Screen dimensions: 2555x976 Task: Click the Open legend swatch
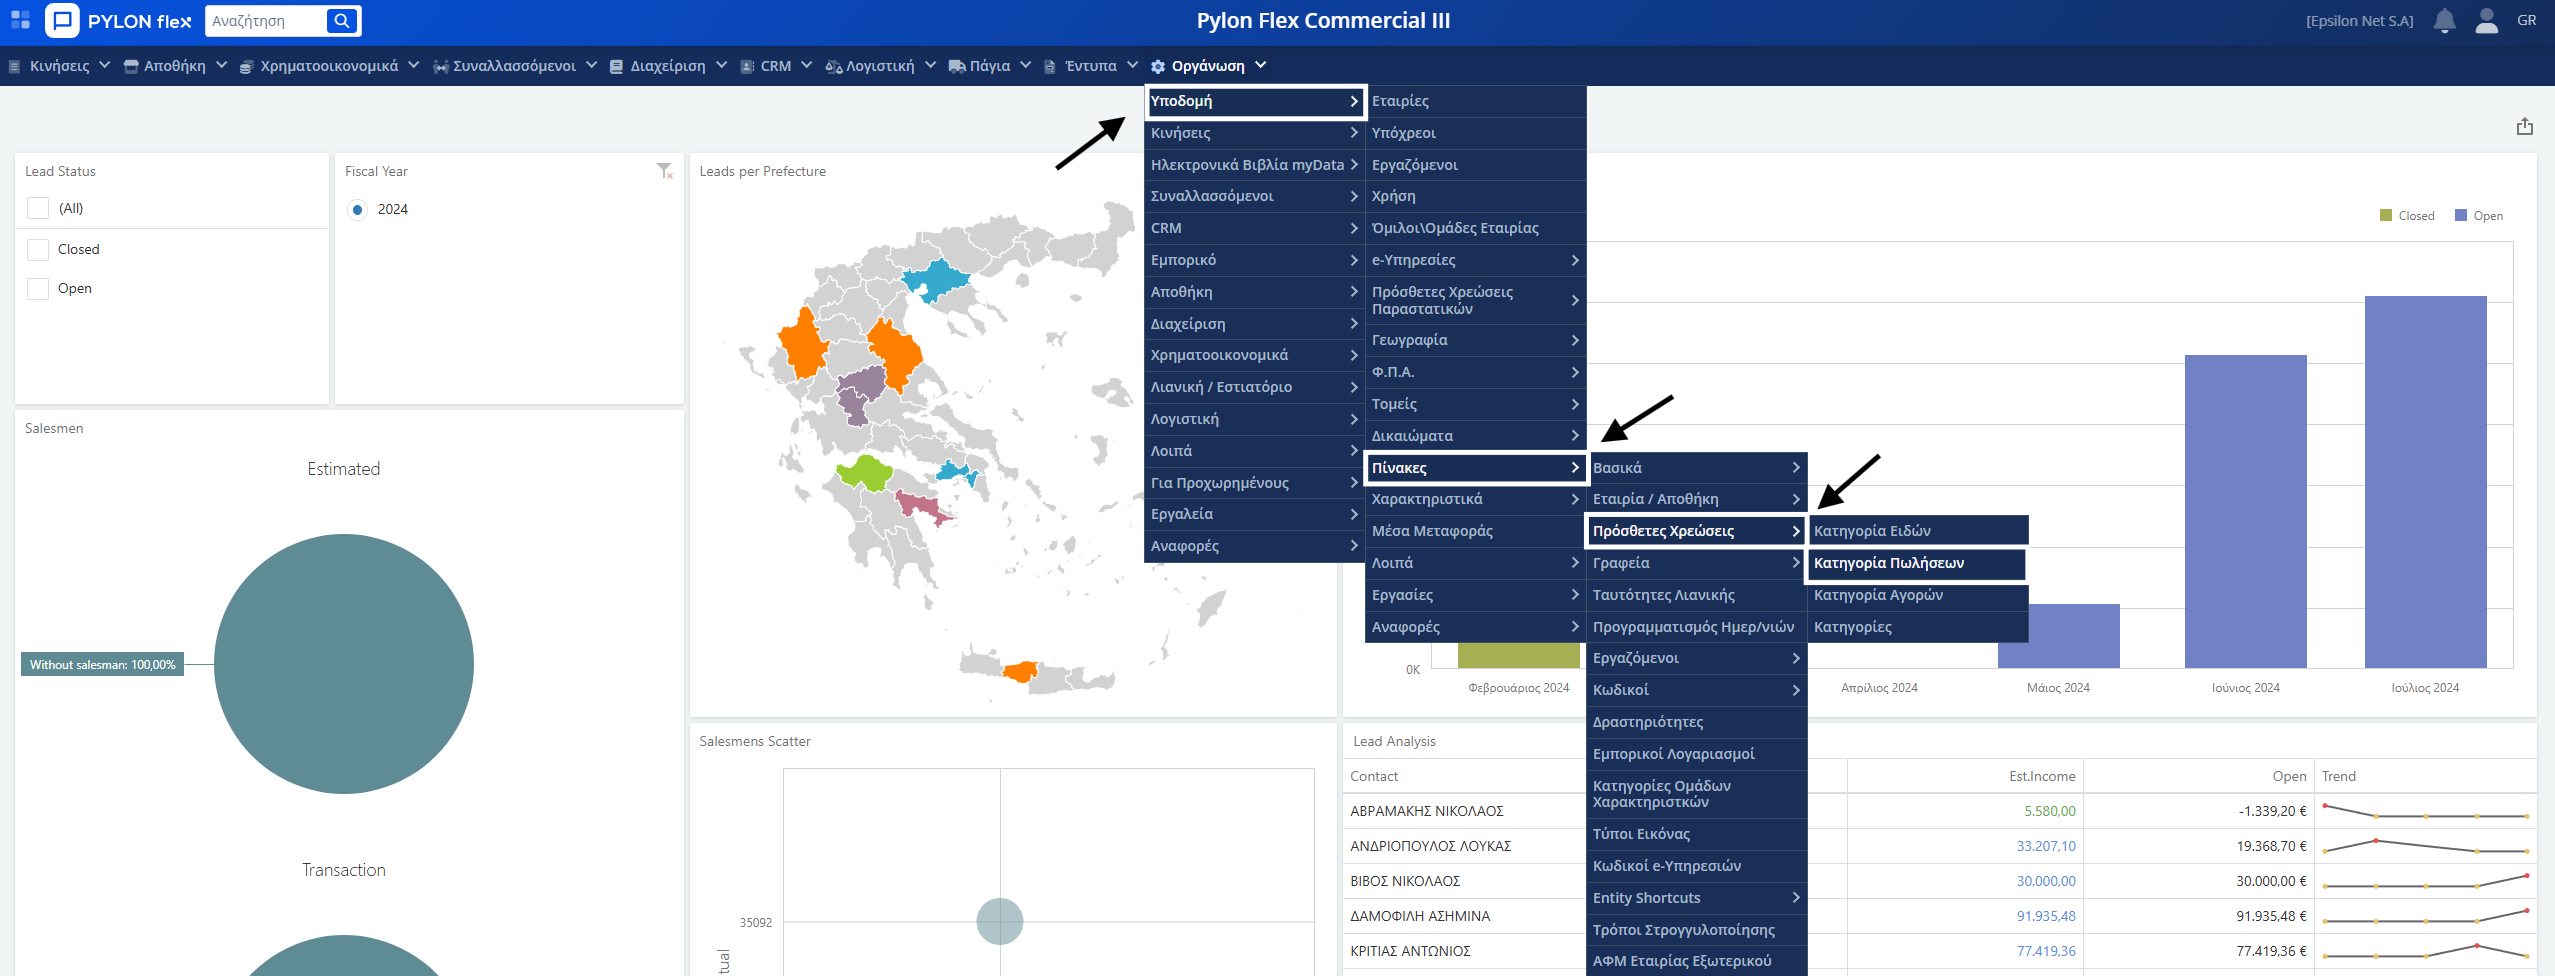coord(2461,215)
